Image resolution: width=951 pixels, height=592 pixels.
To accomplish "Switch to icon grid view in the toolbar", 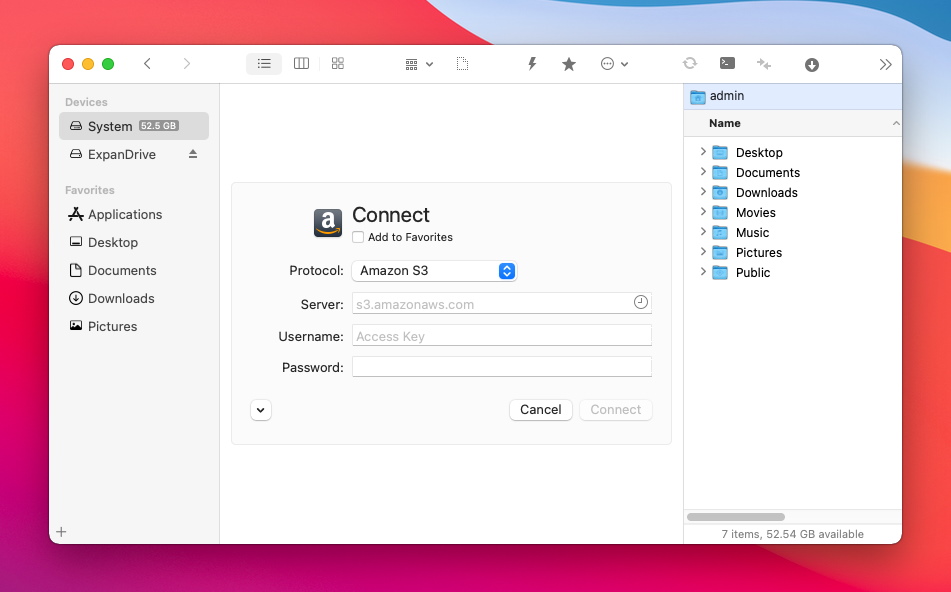I will (x=338, y=64).
